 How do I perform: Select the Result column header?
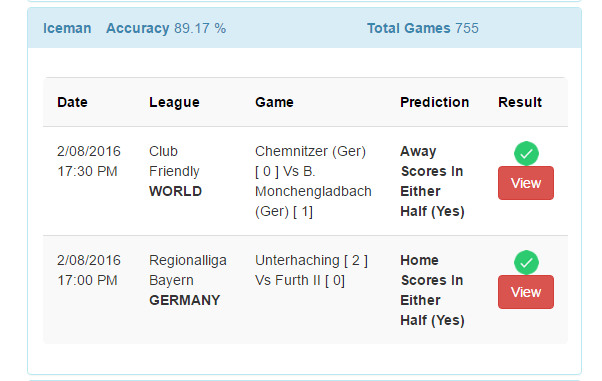[520, 102]
